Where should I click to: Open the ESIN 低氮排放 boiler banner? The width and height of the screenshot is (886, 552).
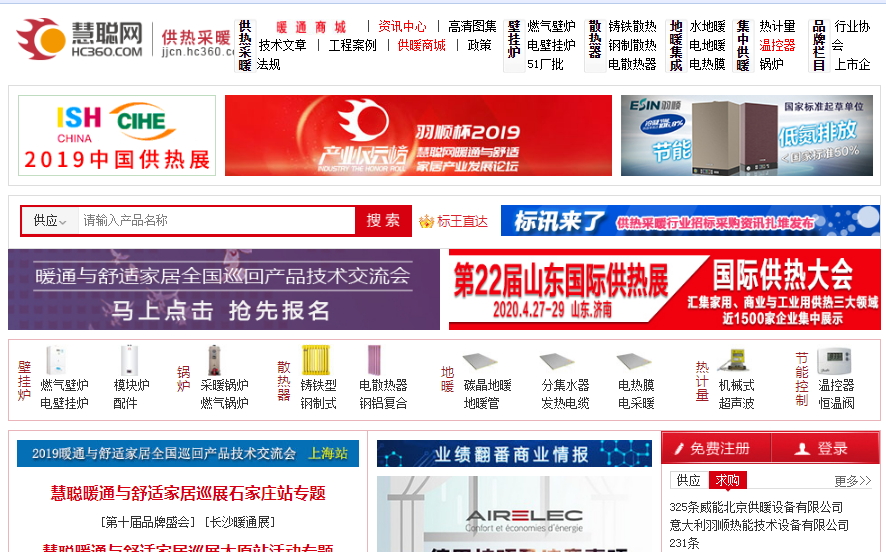tap(747, 136)
